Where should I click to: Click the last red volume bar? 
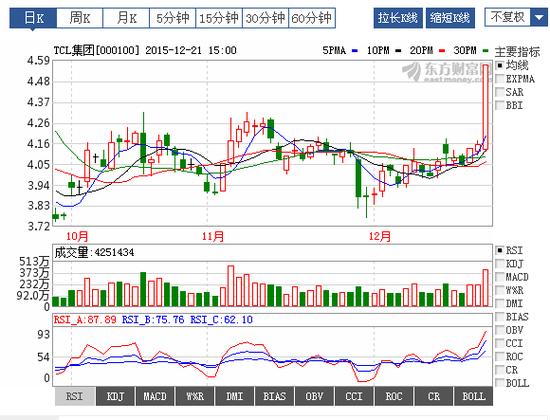tap(486, 287)
